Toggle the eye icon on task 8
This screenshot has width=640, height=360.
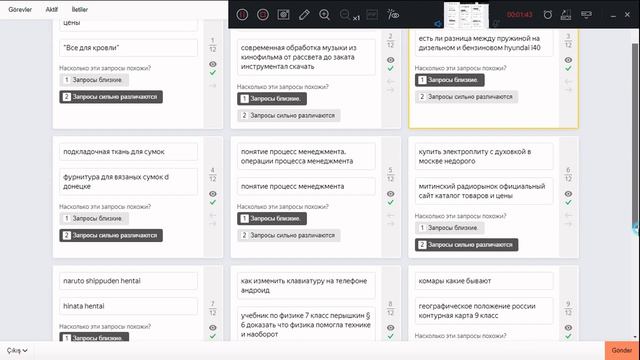tap(391, 328)
